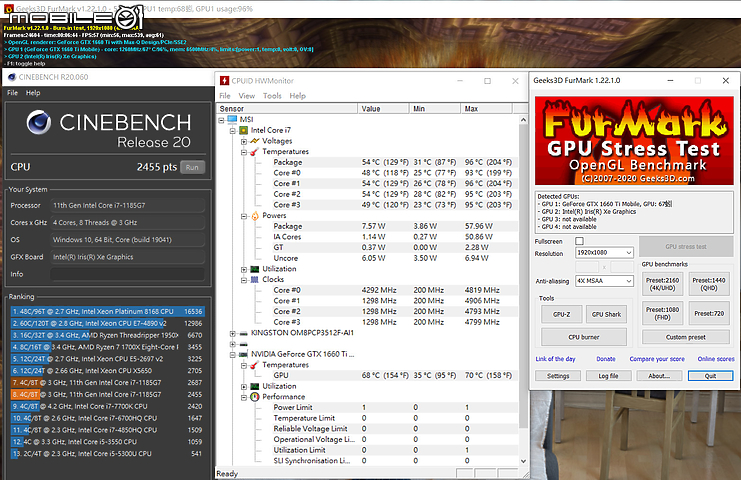
Task: Select the Intel Xeon Platinum 8168 ranking row
Action: (108, 312)
